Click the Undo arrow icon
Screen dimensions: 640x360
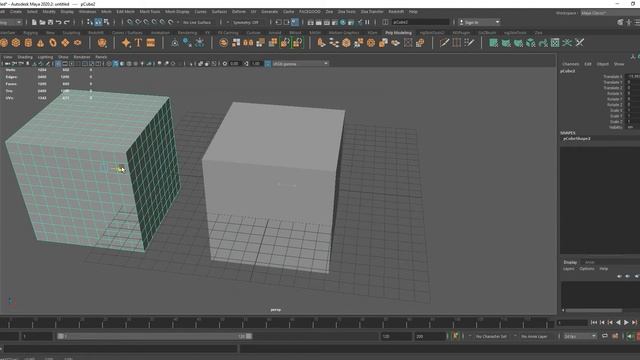point(59,22)
